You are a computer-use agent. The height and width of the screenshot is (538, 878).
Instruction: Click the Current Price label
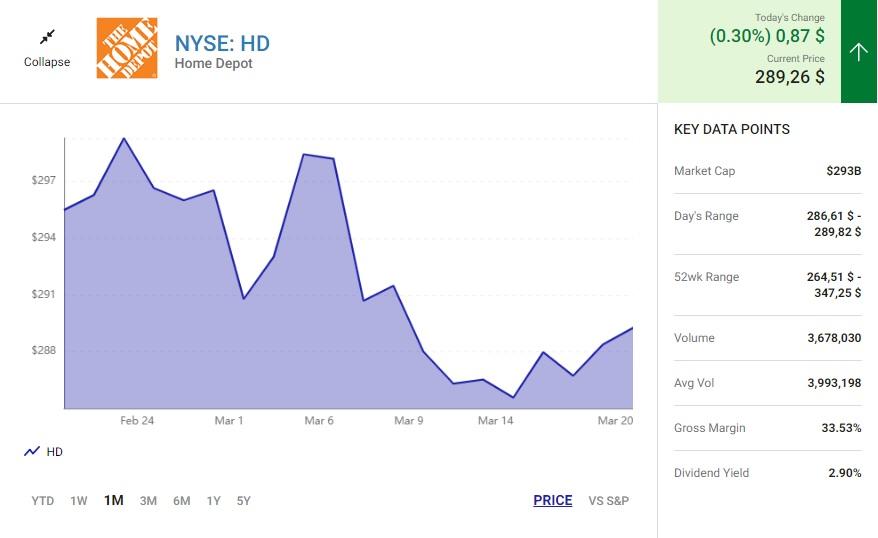click(x=796, y=58)
